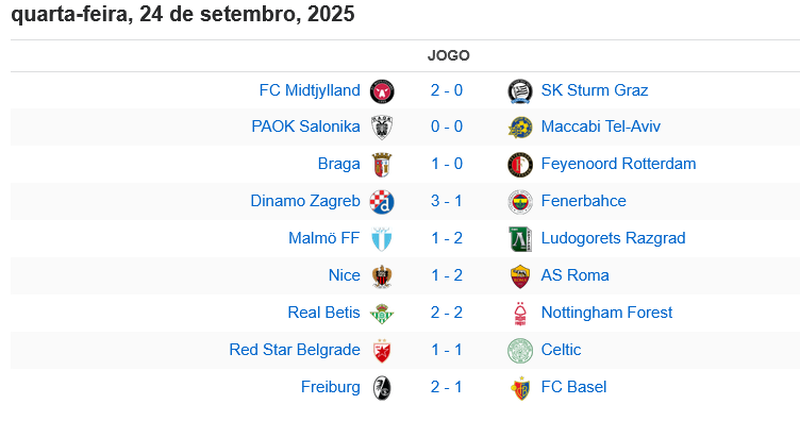Click the JOGO column header
This screenshot has height=421, width=800.
(448, 56)
